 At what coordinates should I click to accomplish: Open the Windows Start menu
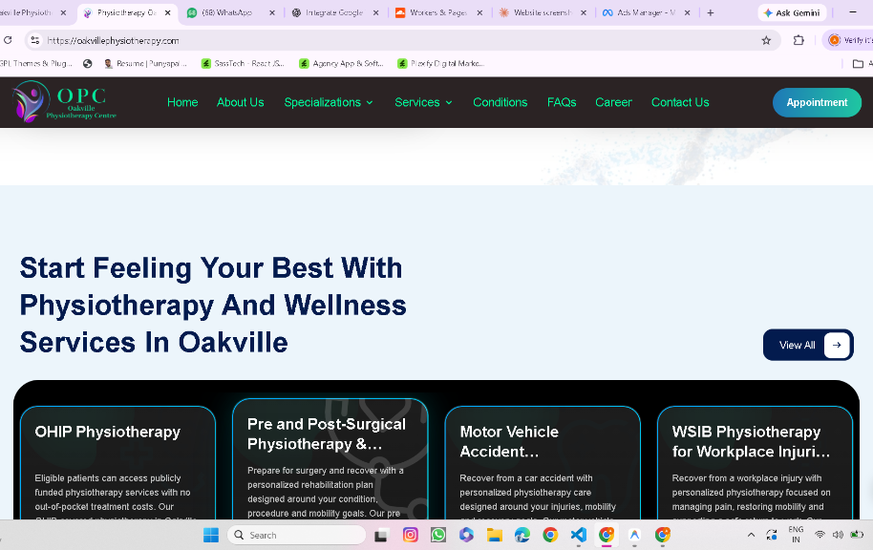(211, 535)
